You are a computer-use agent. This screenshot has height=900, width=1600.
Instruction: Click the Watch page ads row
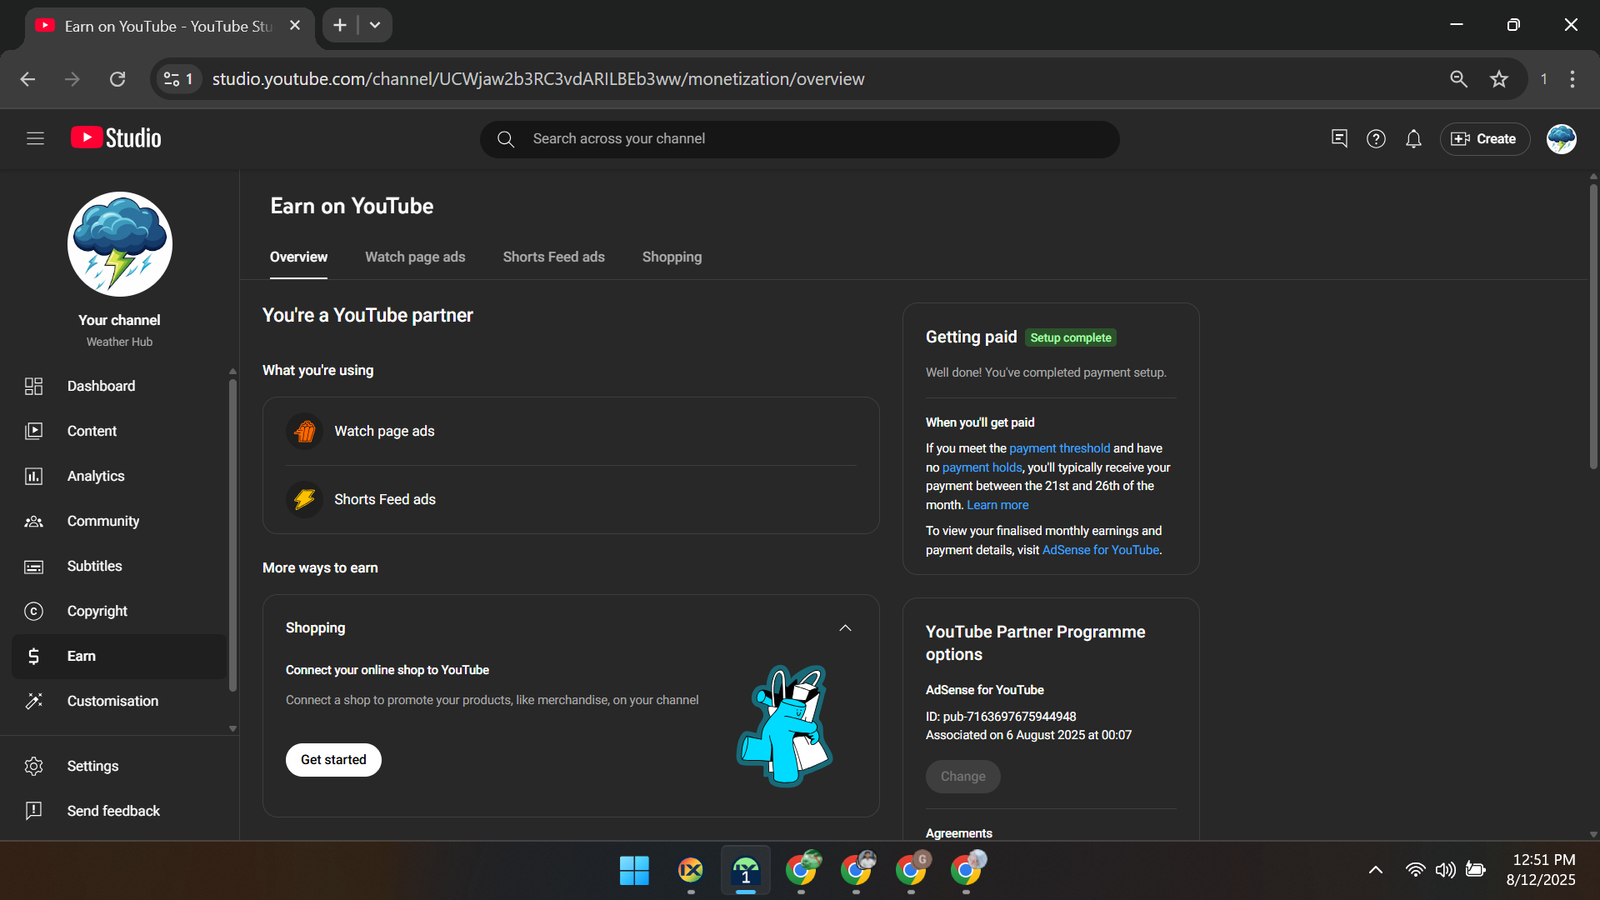tap(571, 431)
